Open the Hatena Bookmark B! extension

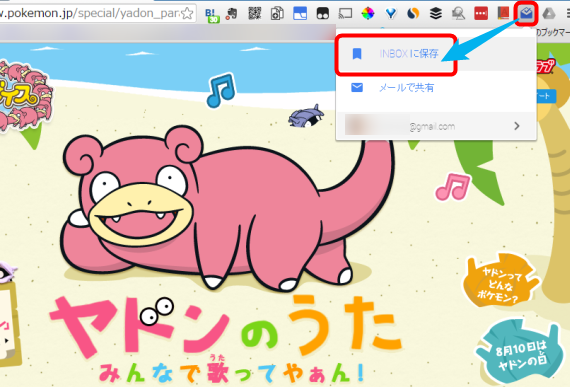(x=212, y=15)
